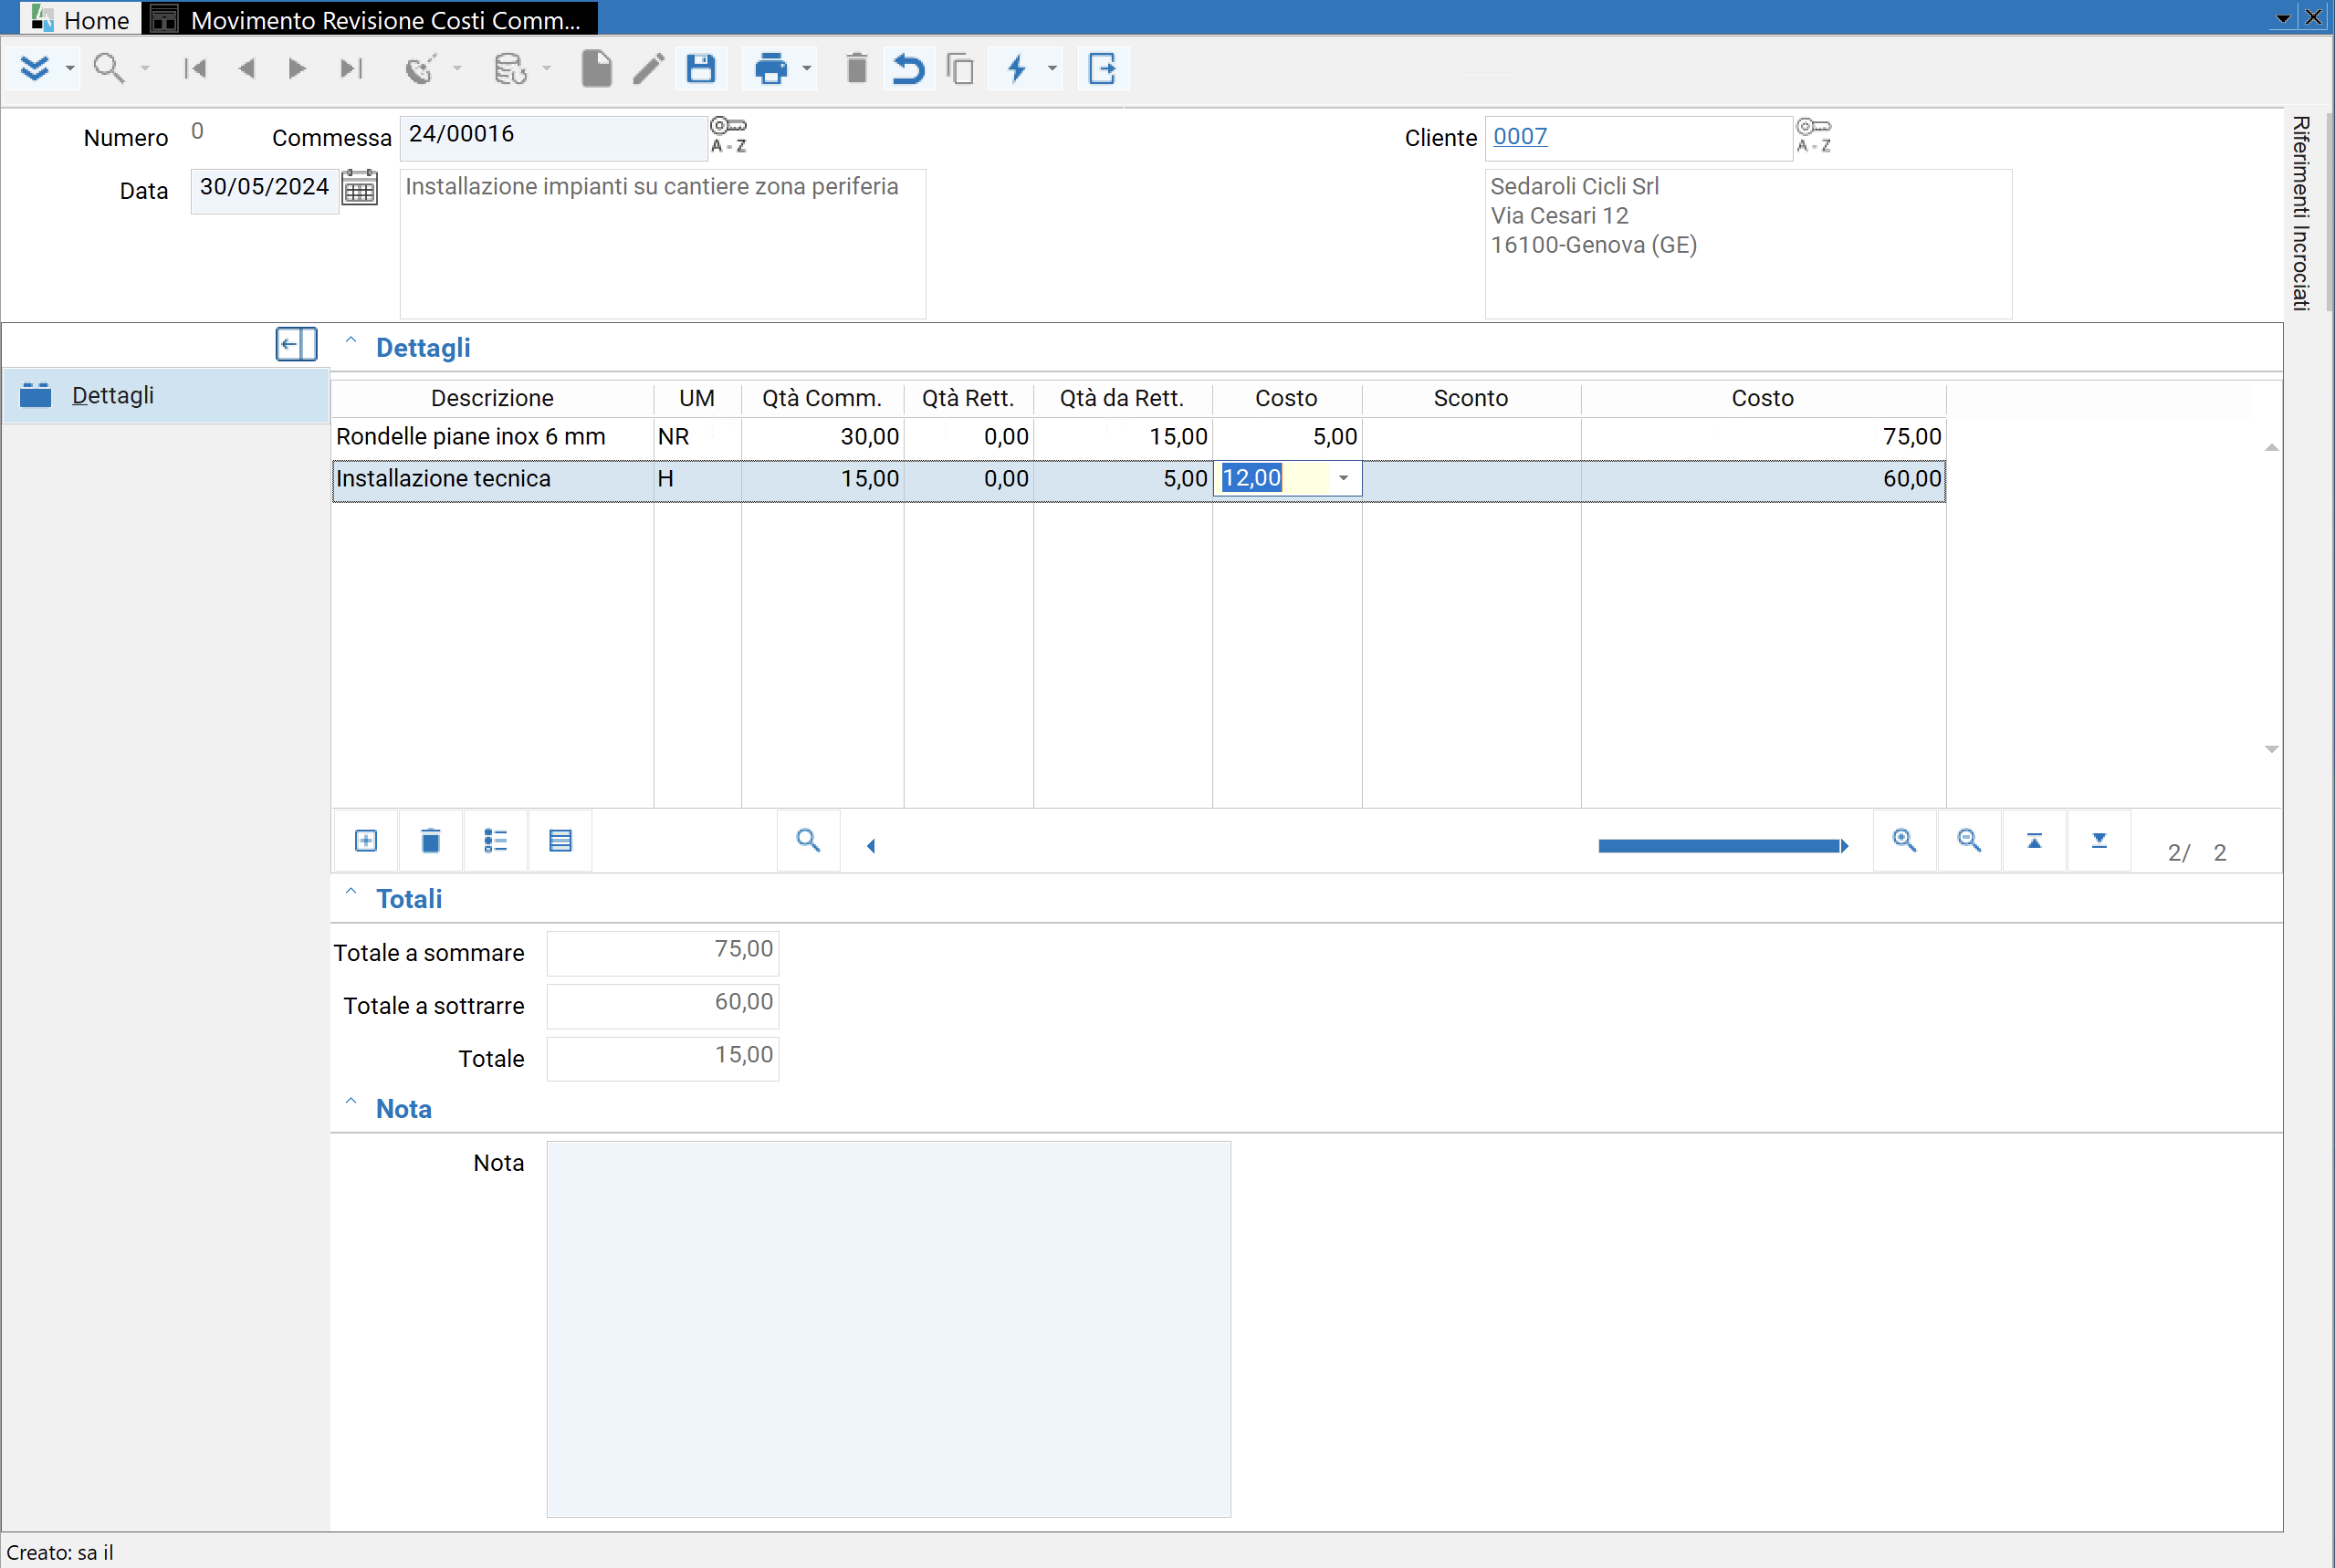The height and width of the screenshot is (1568, 2335).
Task: Click the Commessa field 24/00016
Action: (x=553, y=137)
